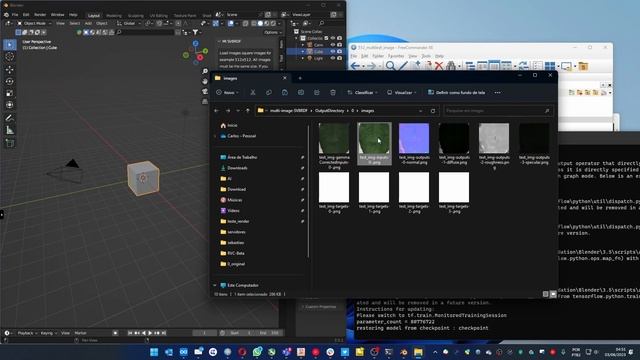The height and width of the screenshot is (360, 640).
Task: Open Blender's File menu
Action: coord(15,14)
